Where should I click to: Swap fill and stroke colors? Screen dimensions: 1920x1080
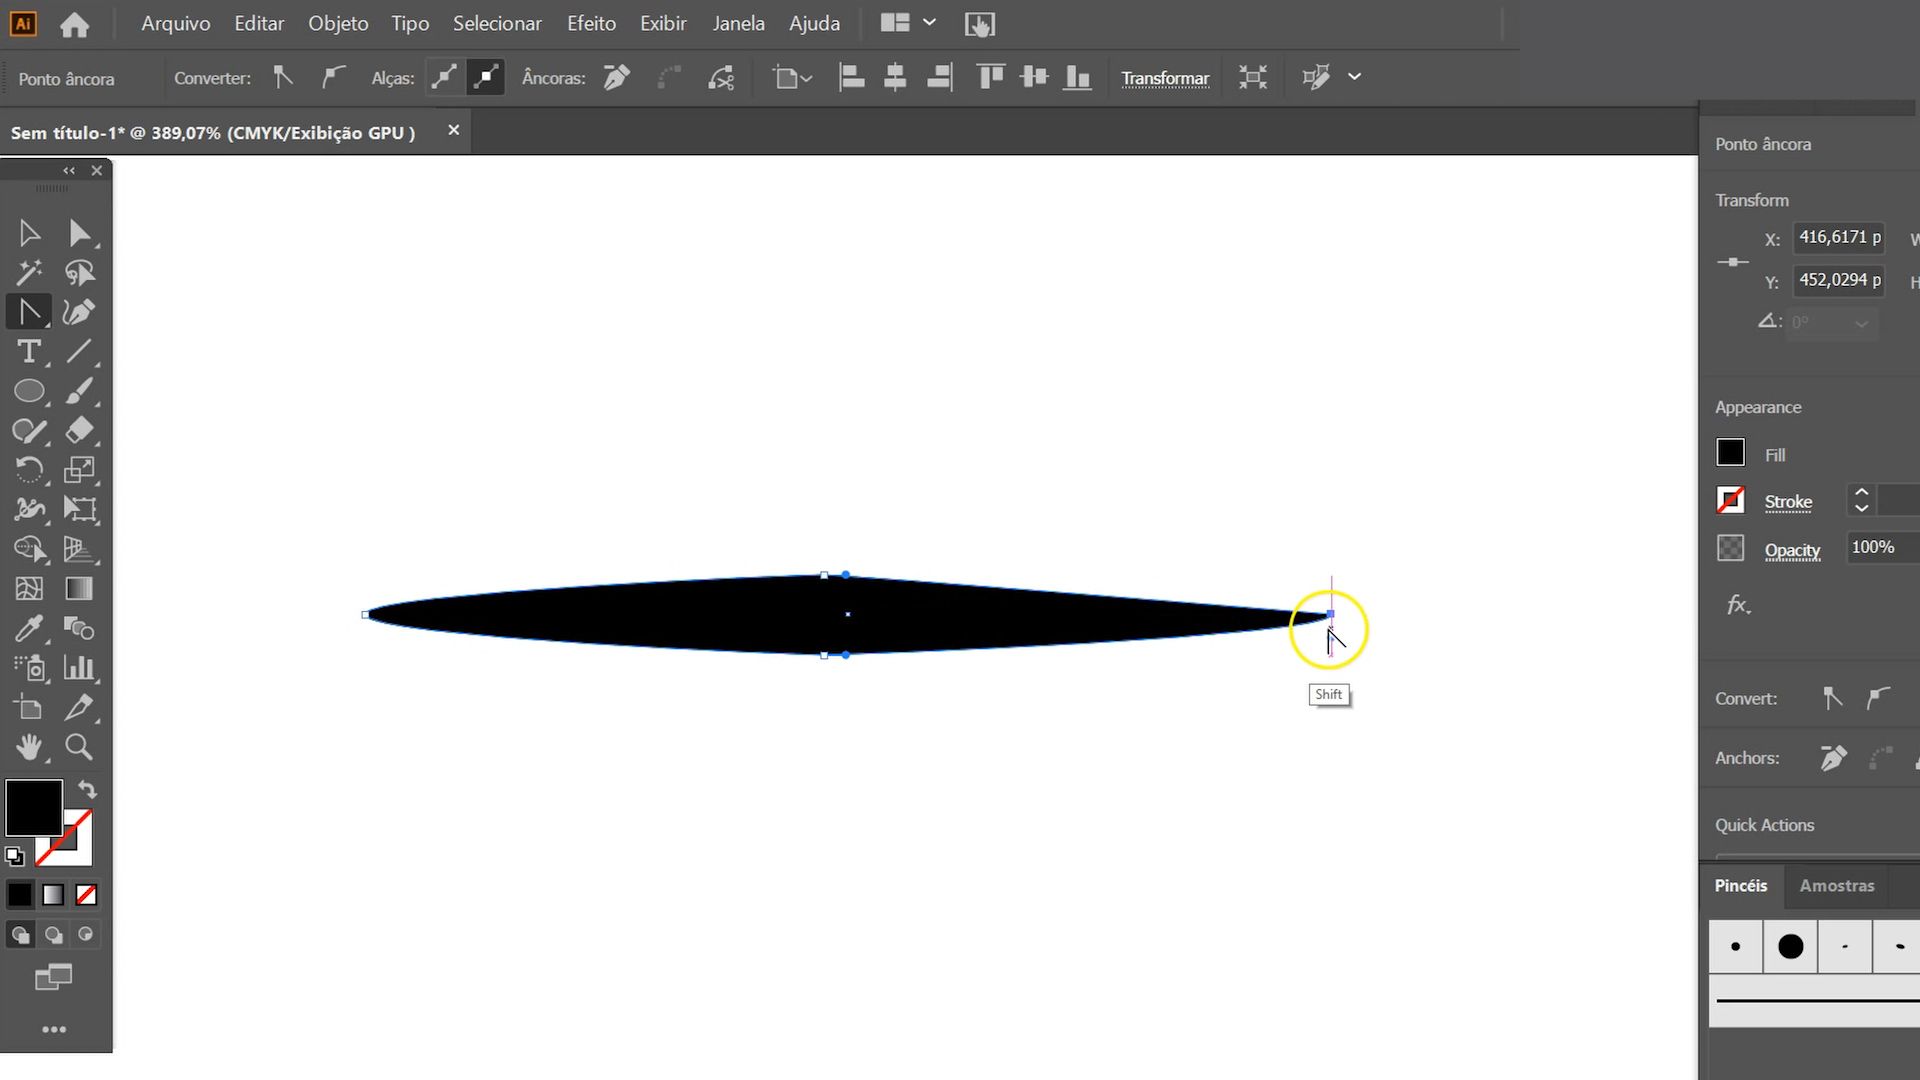(88, 789)
